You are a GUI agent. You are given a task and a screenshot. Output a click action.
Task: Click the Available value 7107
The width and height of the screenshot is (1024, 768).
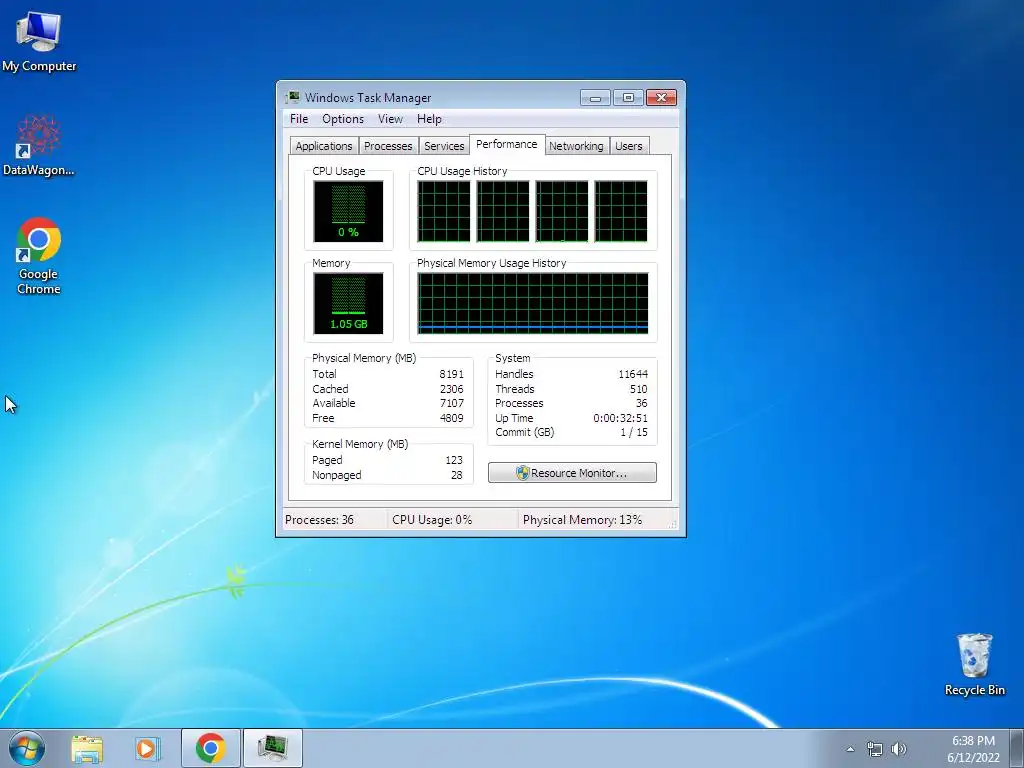451,404
